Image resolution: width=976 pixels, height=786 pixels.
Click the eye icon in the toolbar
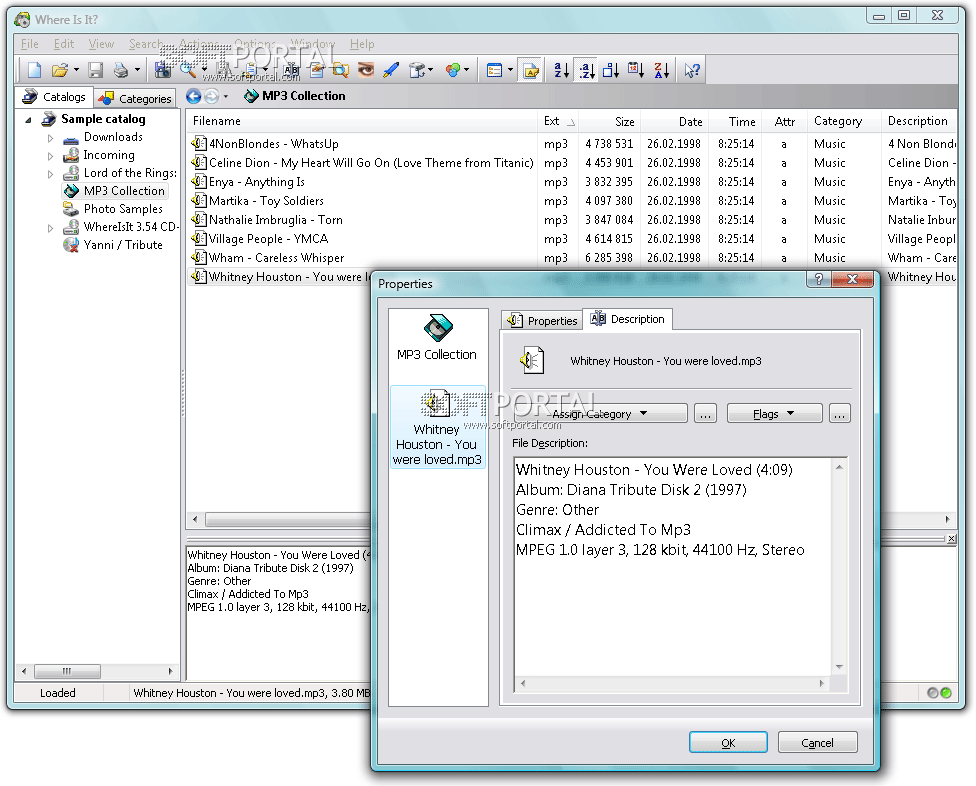point(366,70)
